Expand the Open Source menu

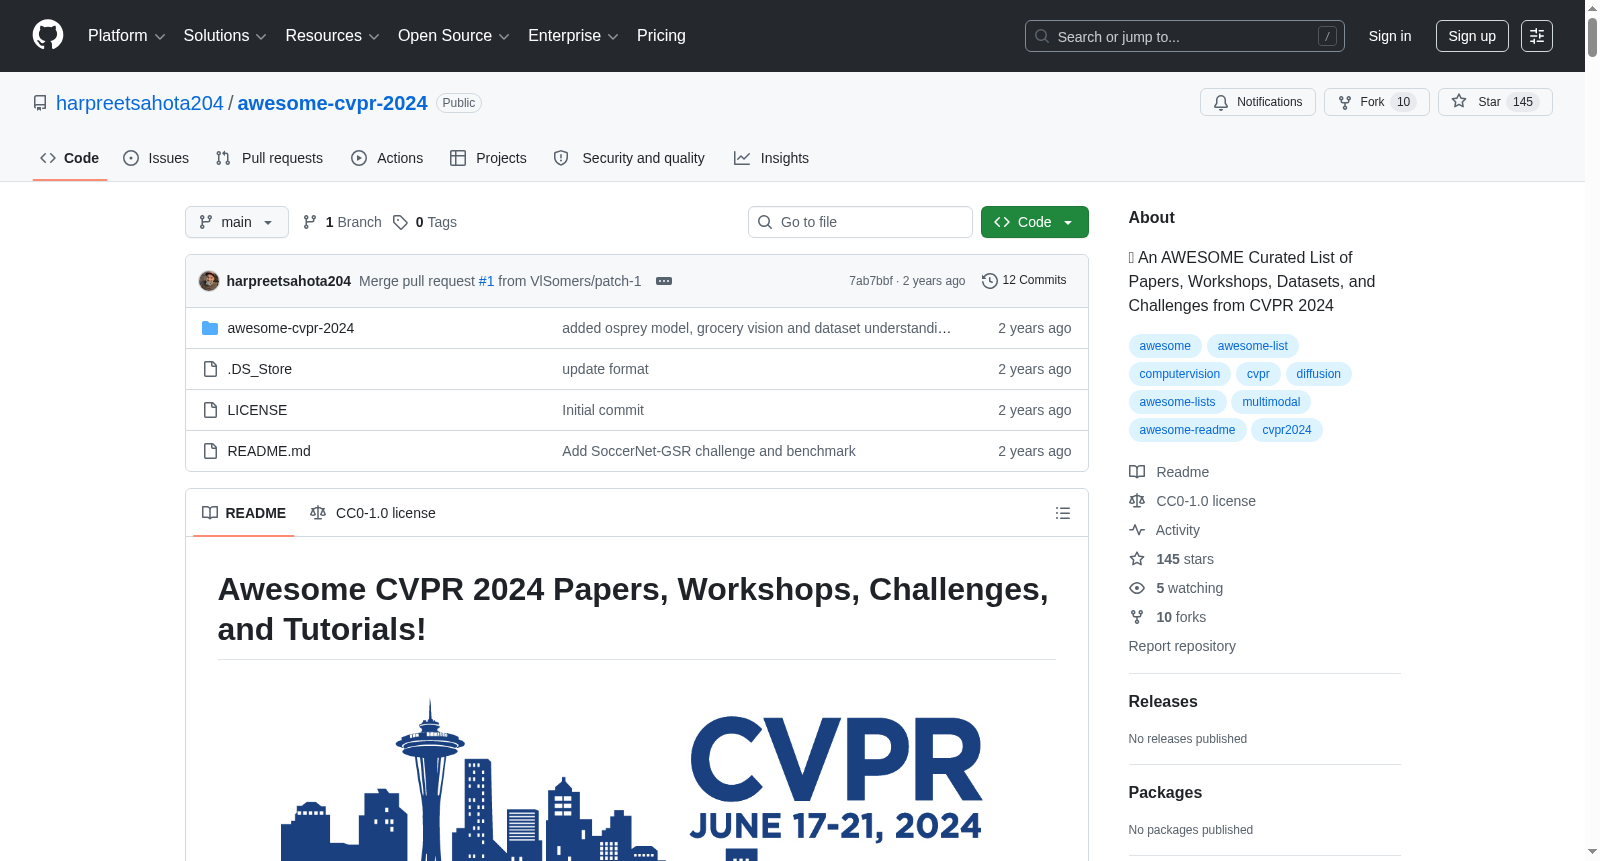[454, 36]
